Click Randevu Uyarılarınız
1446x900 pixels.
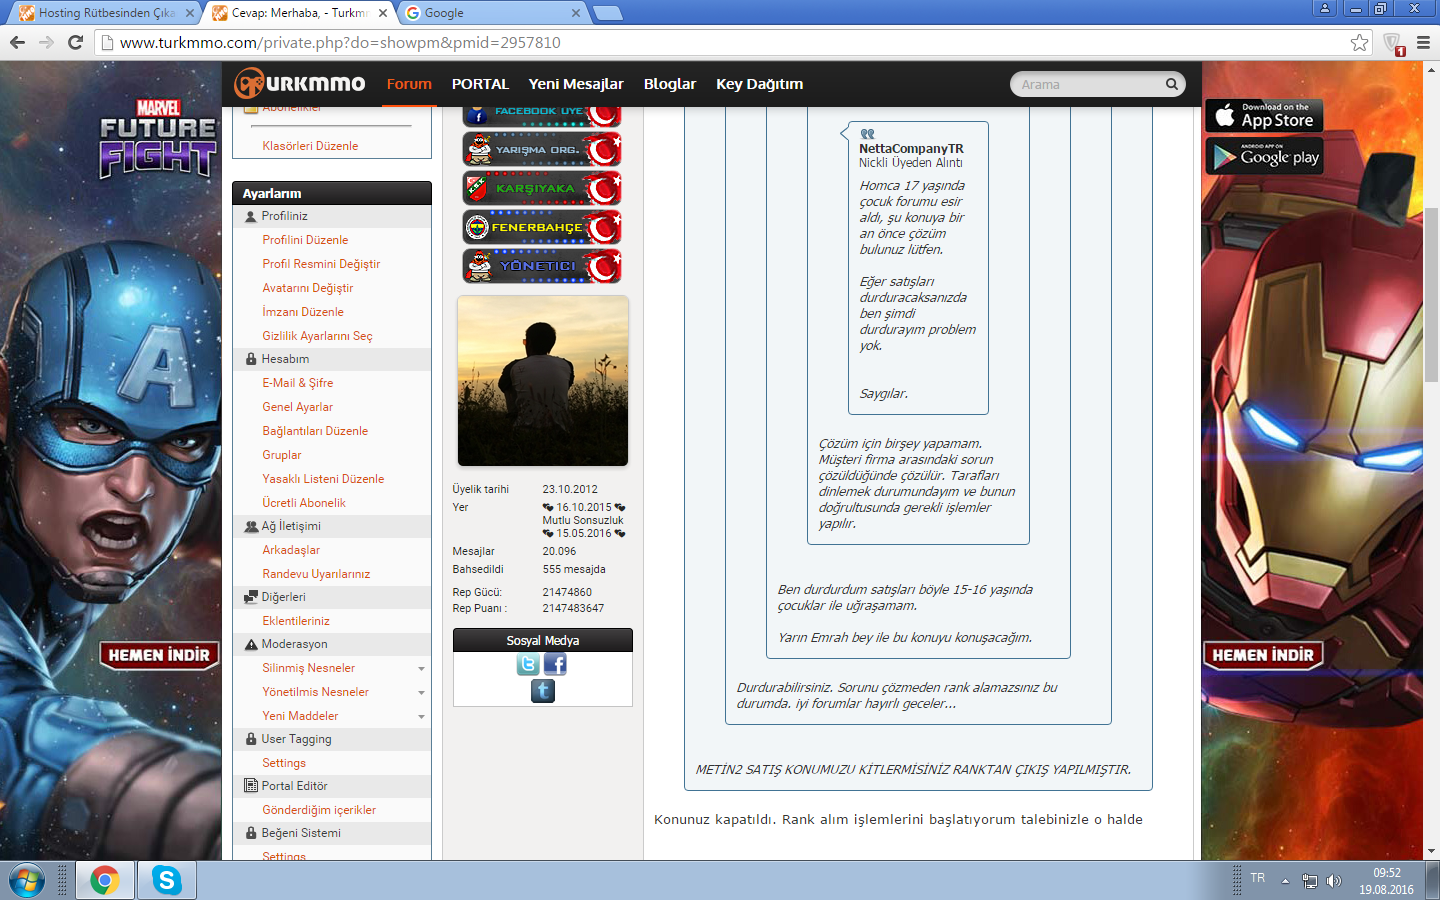(x=316, y=574)
